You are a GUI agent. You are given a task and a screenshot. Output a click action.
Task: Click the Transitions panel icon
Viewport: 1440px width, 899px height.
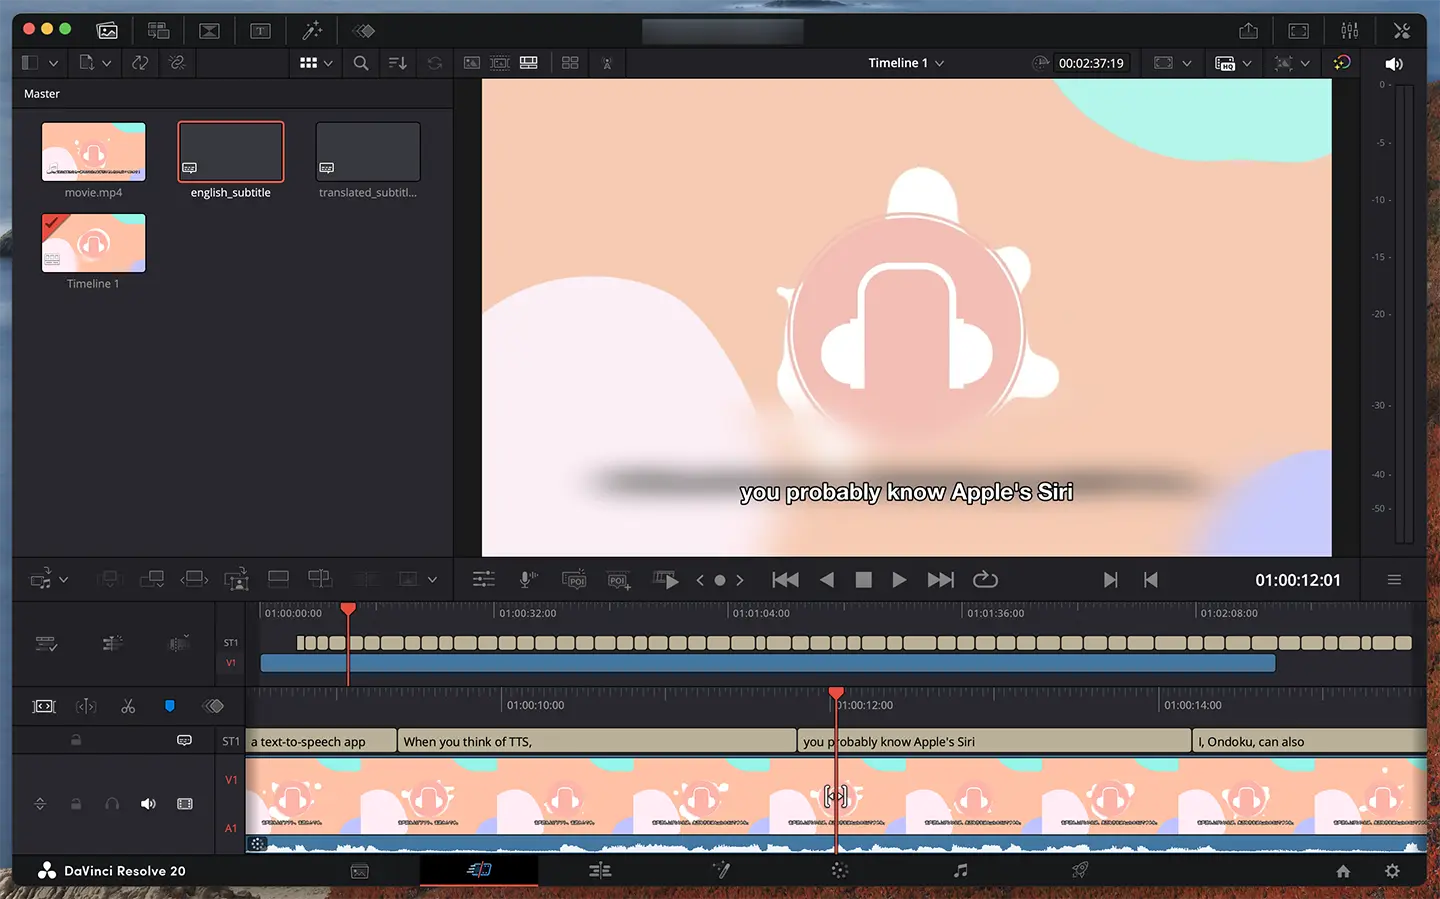pyautogui.click(x=209, y=31)
